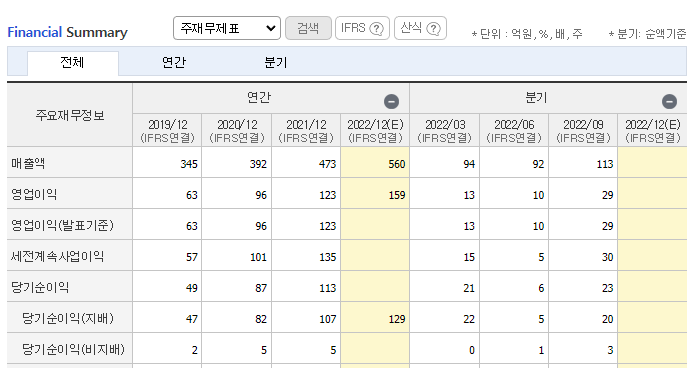Click the Financial Summary heading
Viewport: 697px width, 368px height.
(68, 32)
